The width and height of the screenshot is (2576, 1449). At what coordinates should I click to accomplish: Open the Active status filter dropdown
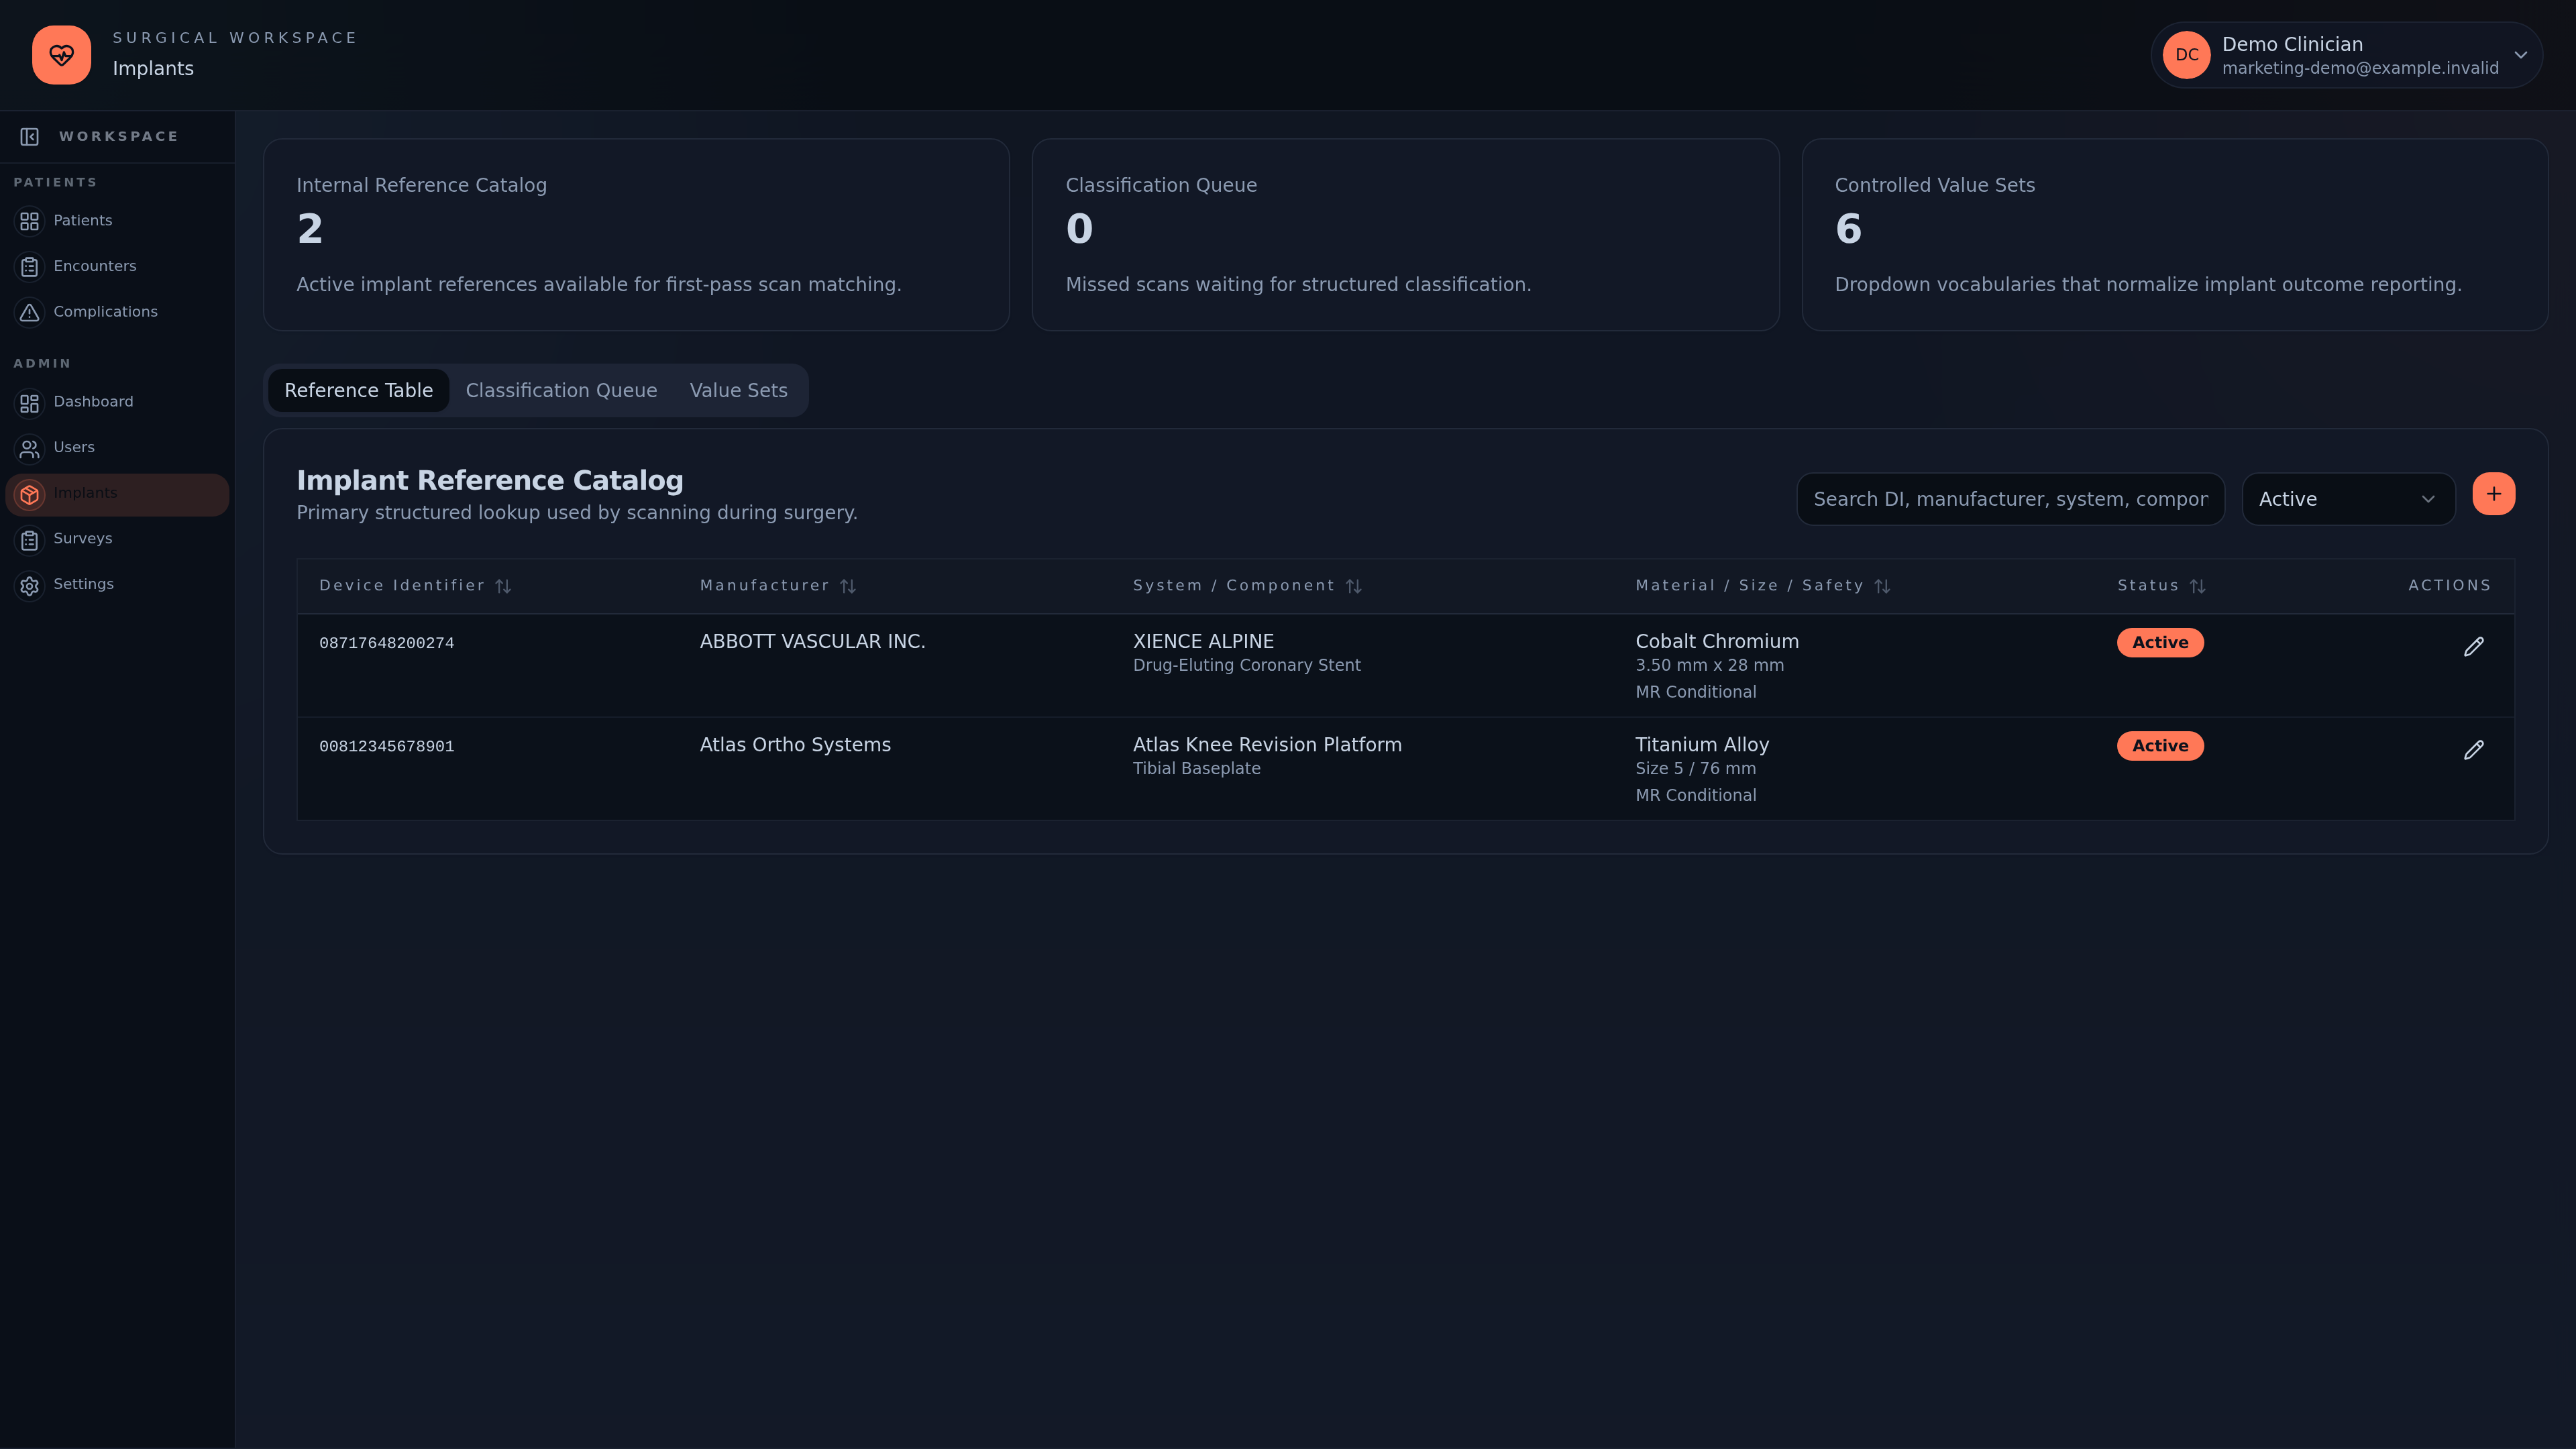click(2348, 499)
